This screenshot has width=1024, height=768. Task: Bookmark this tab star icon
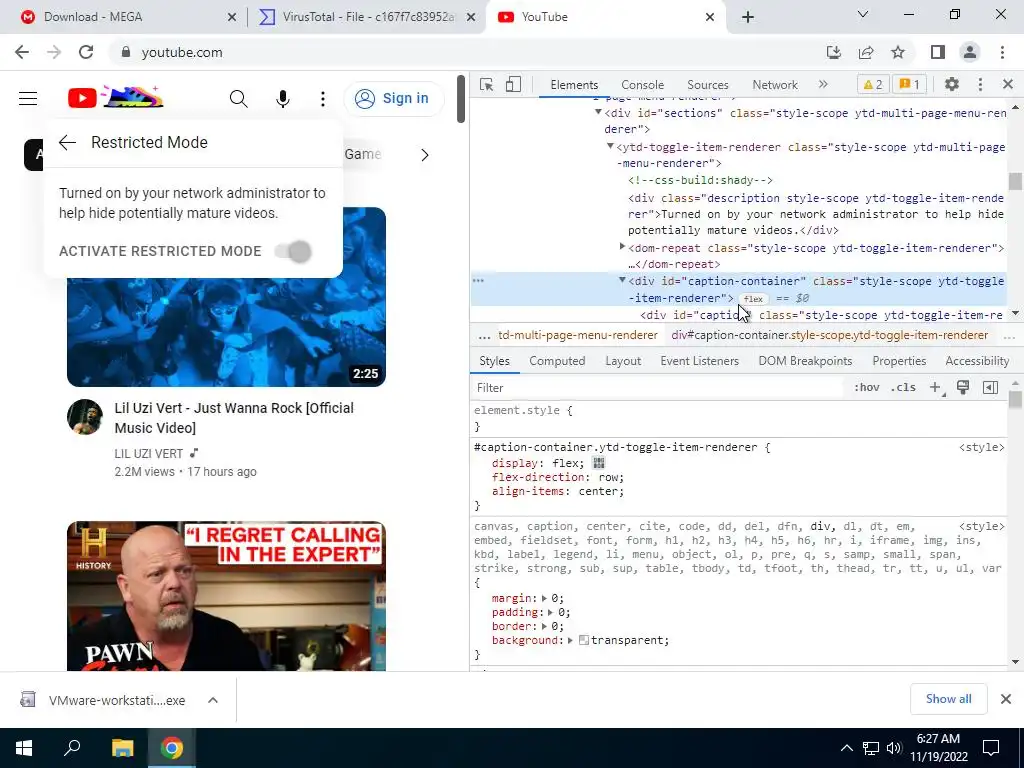point(898,52)
